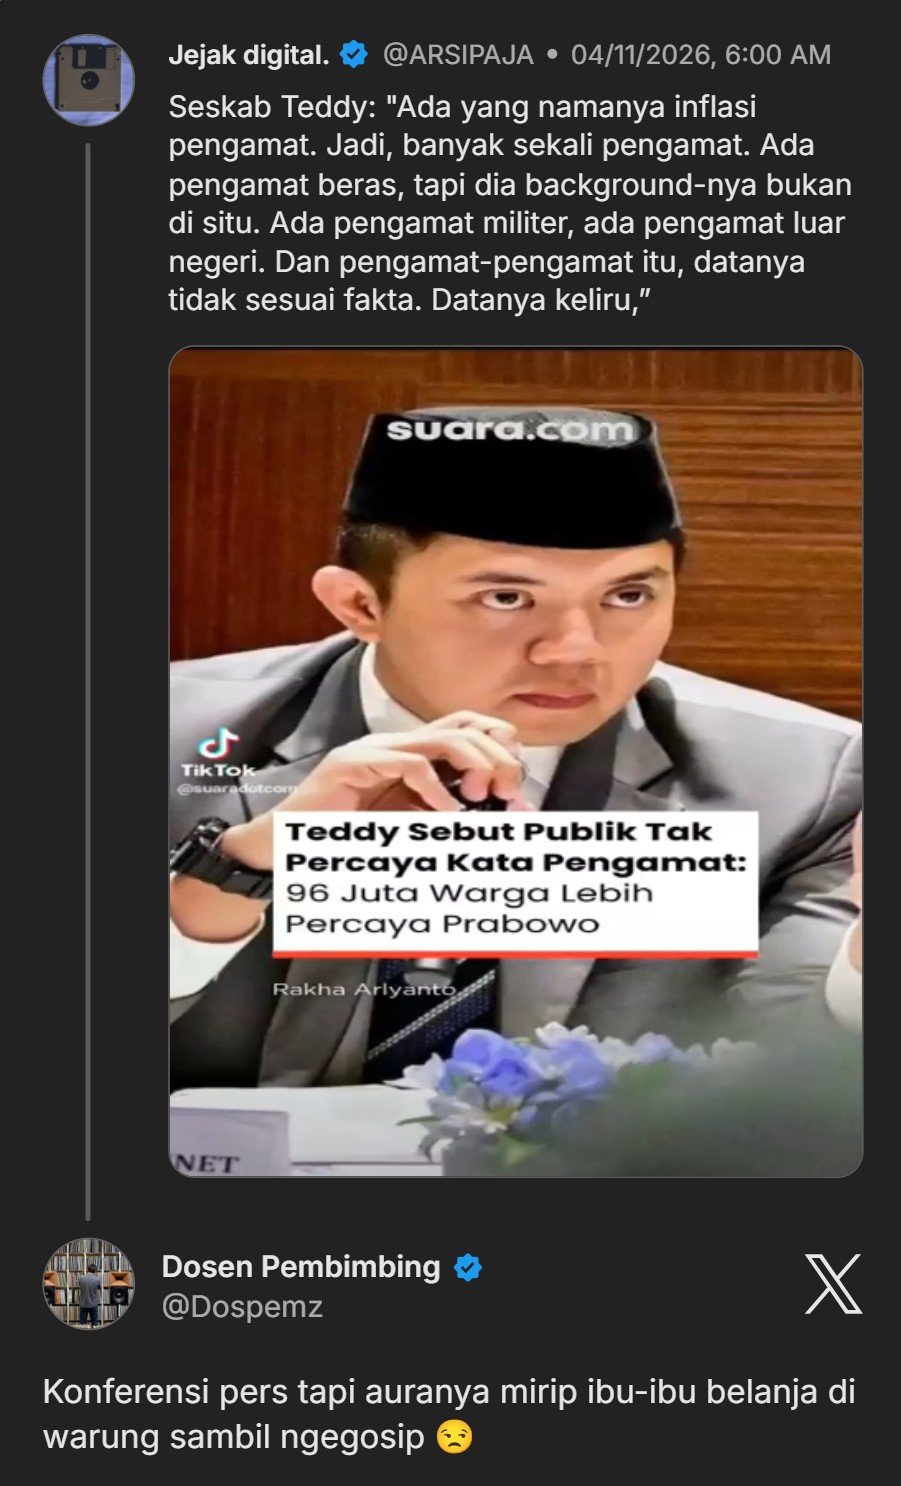Click the reply text about Konferensi pers
The height and width of the screenshot is (1486, 901).
449,1414
